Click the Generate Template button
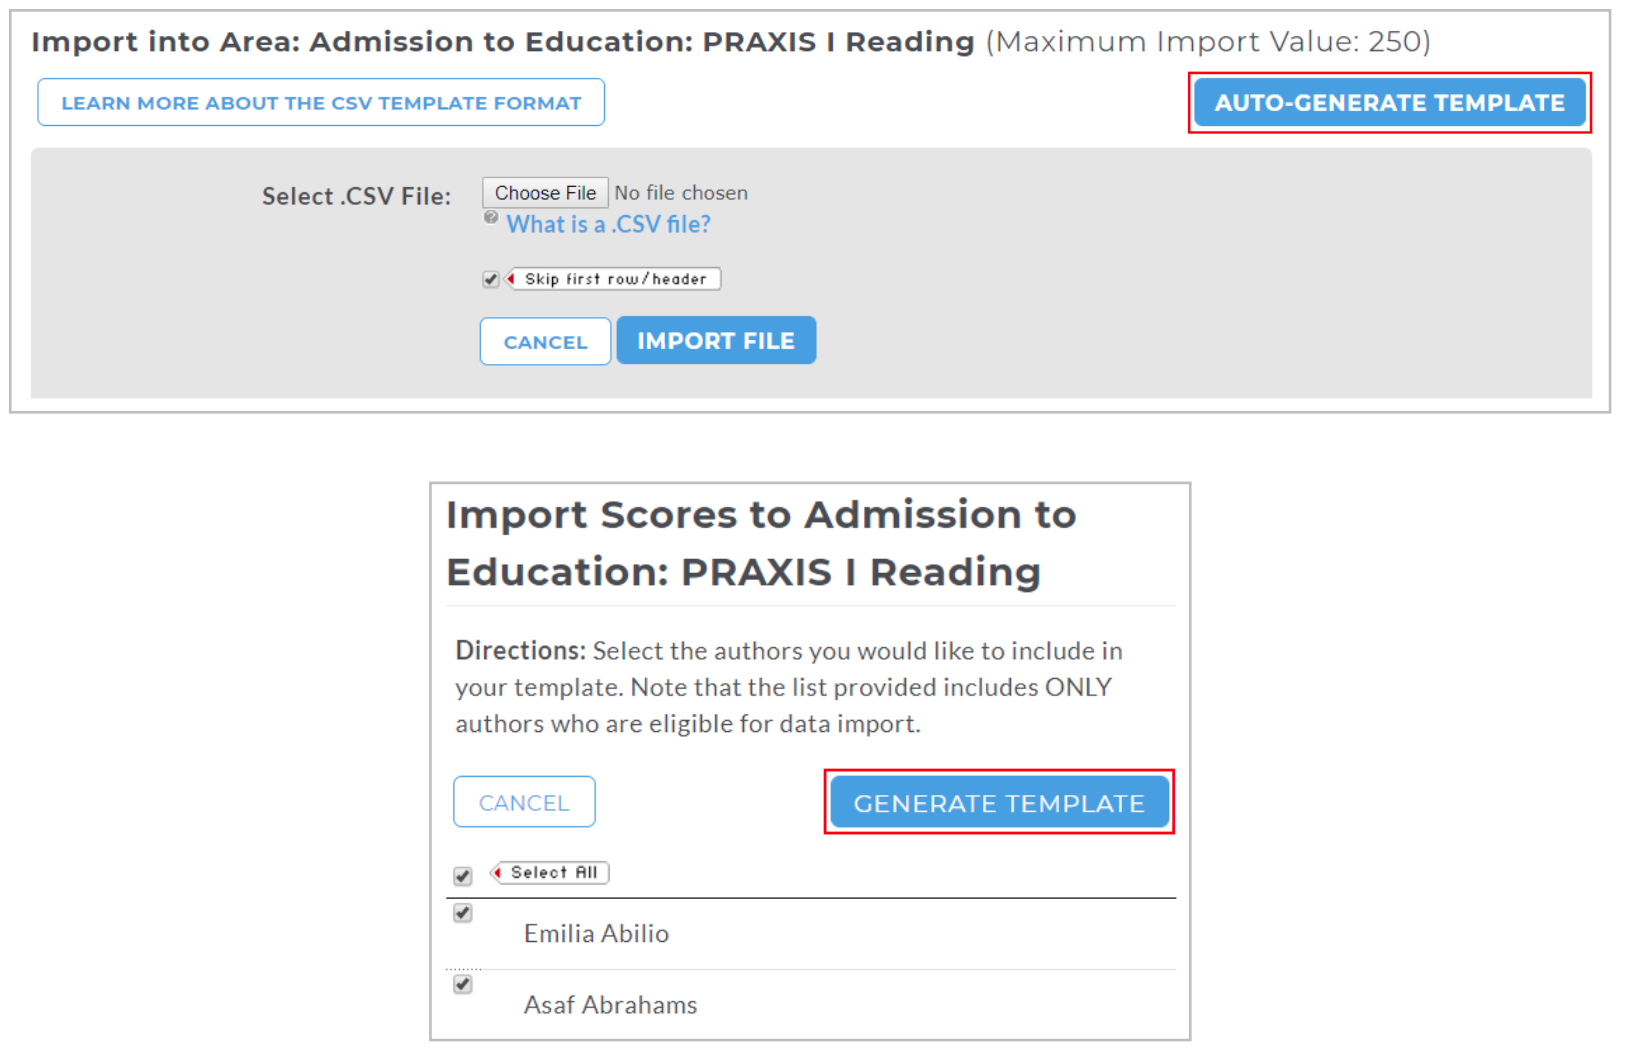The width and height of the screenshot is (1628, 1064). (x=999, y=802)
